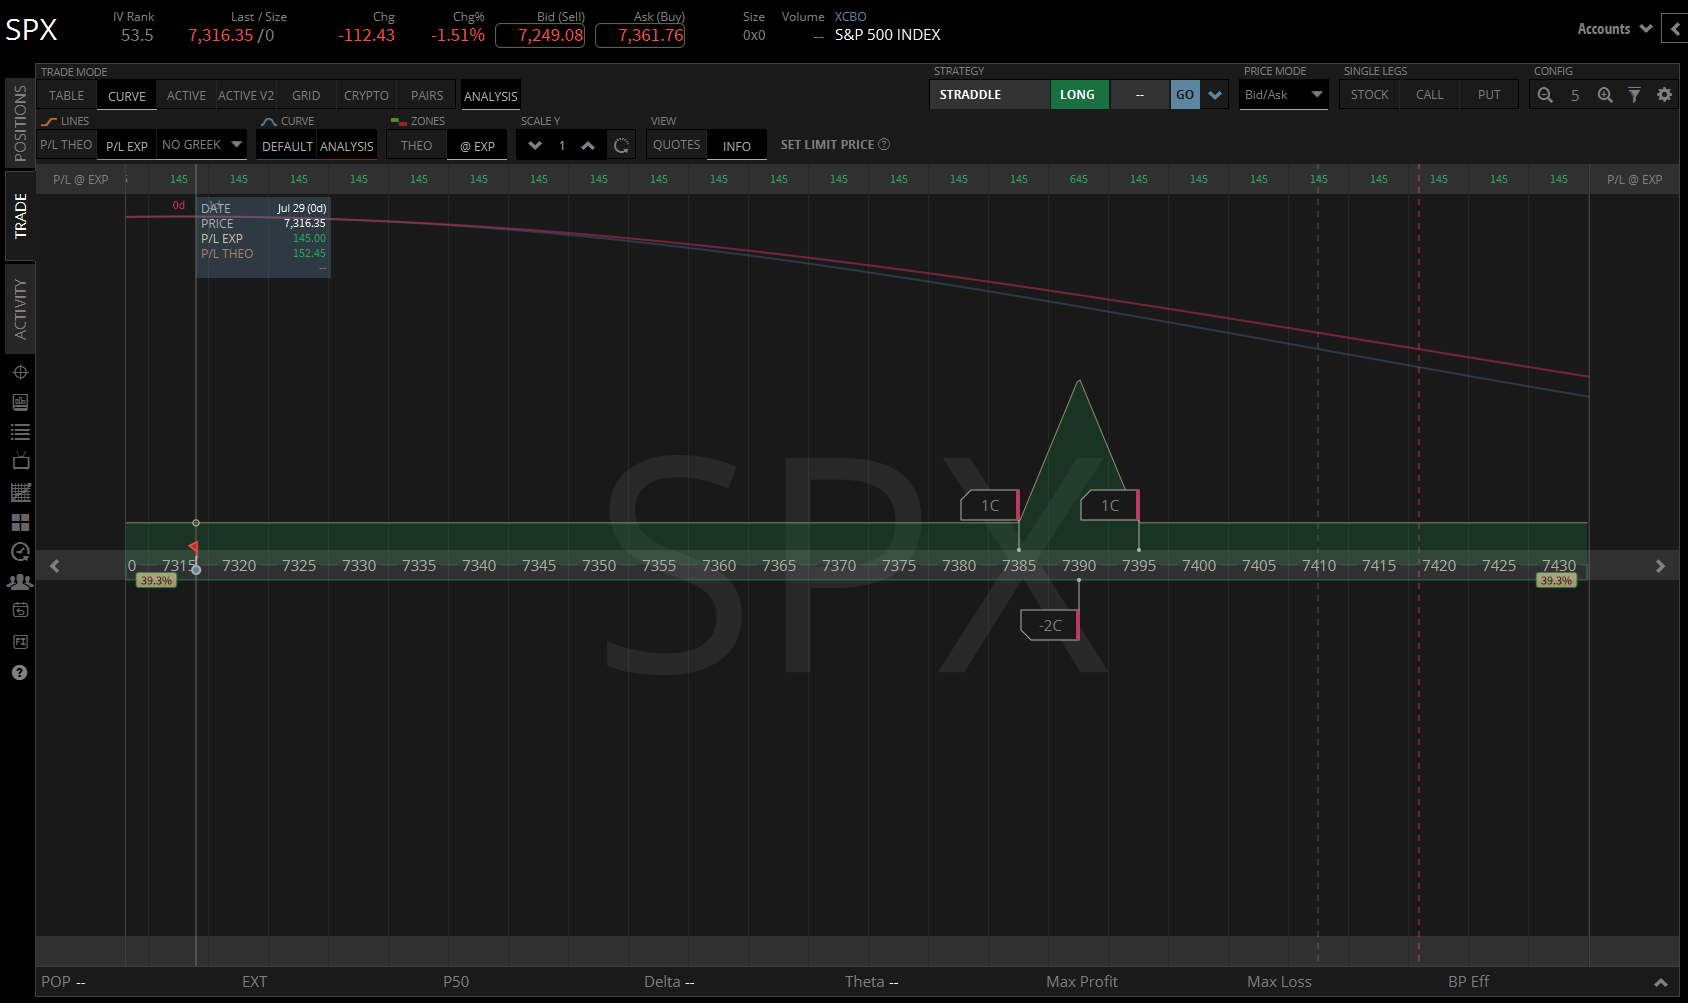Open the FI sidebar icon
The image size is (1688, 1003).
[x=20, y=642]
